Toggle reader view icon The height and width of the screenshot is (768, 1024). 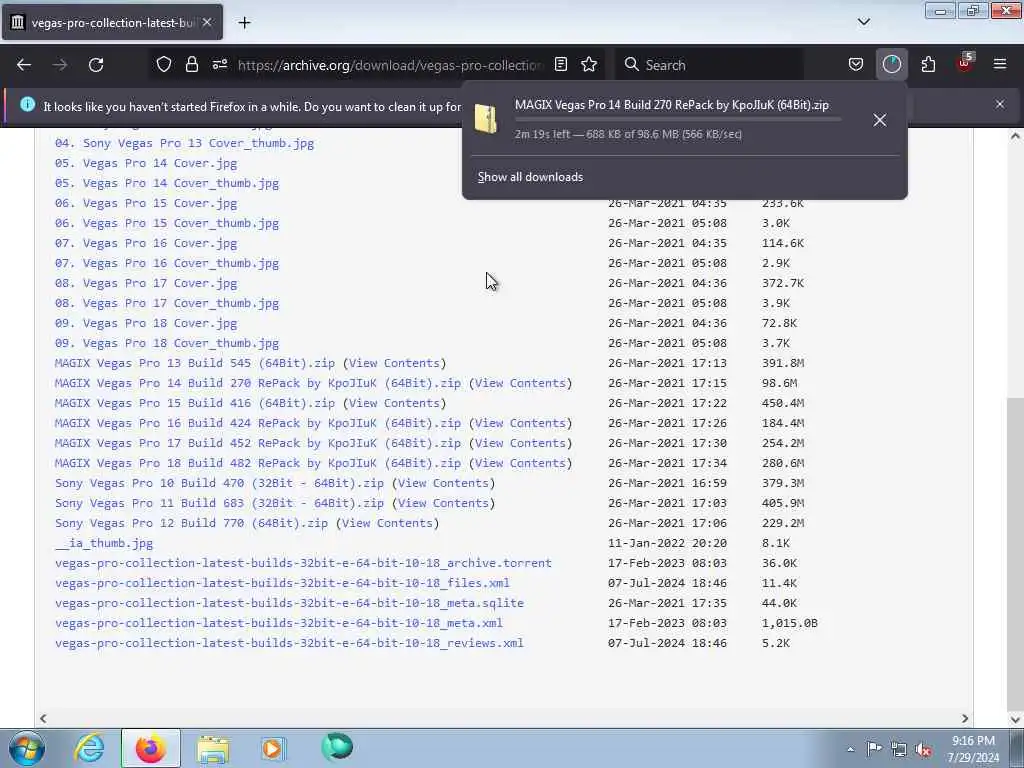(560, 65)
